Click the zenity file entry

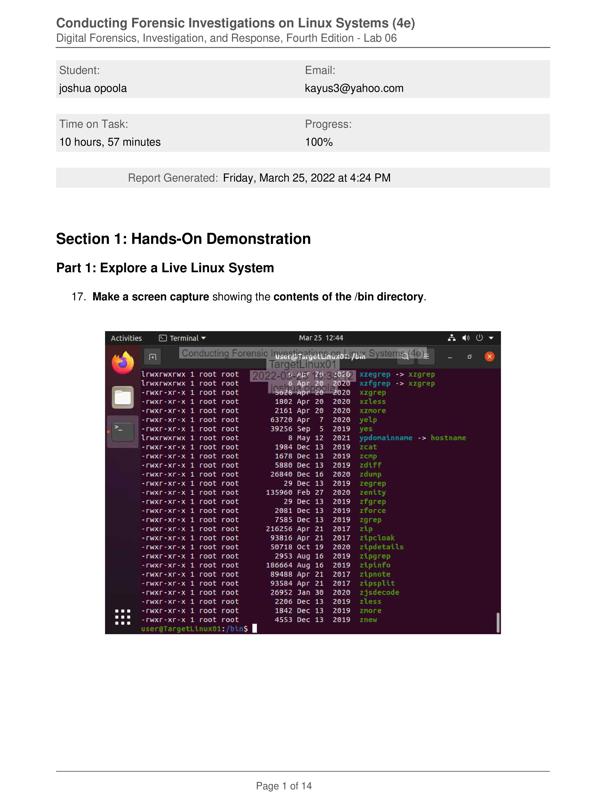pos(373,493)
